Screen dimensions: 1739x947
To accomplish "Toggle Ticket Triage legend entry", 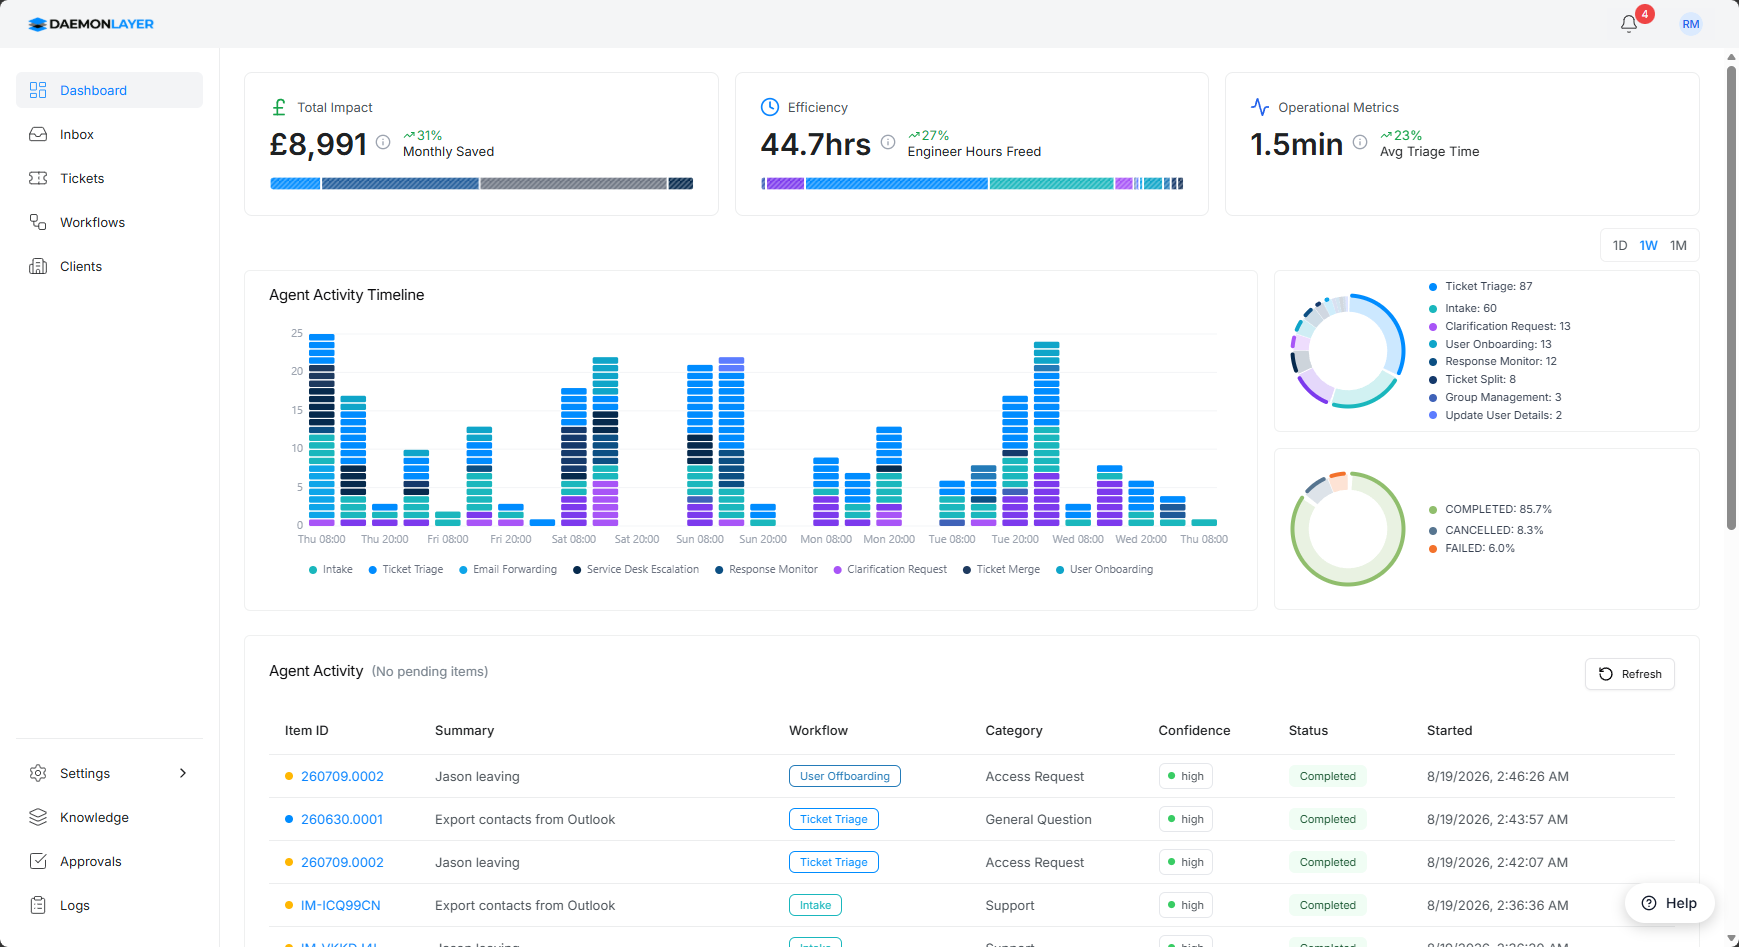I will pyautogui.click(x=406, y=569).
